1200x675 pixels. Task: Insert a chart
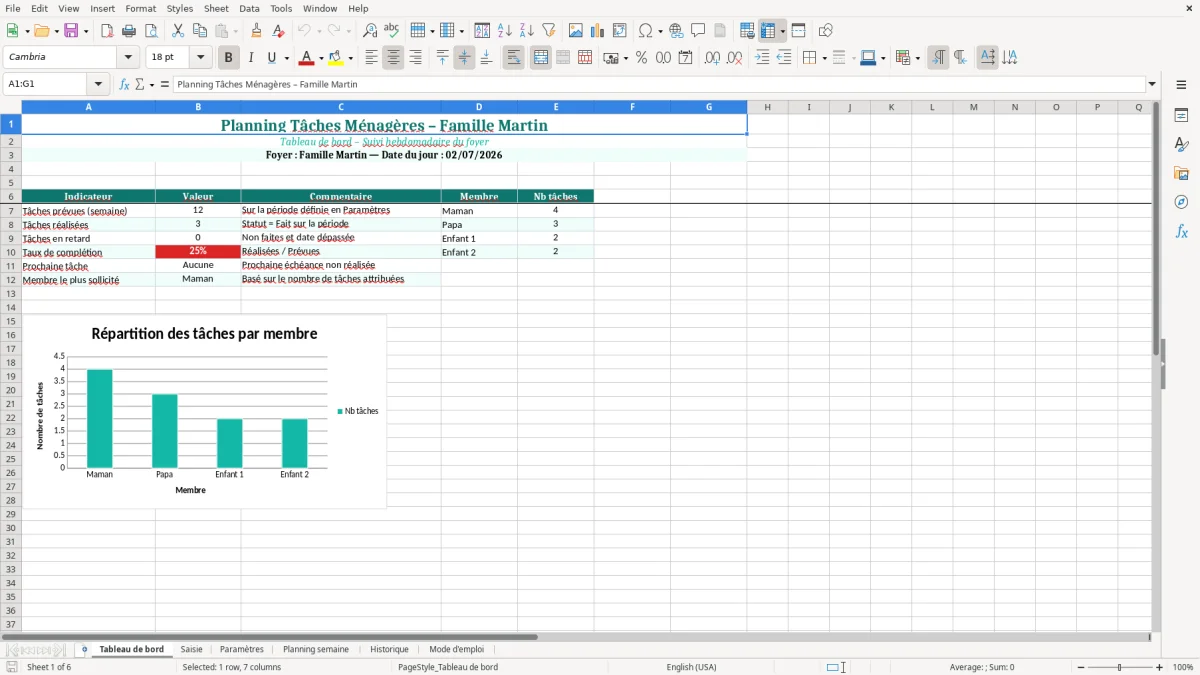click(598, 31)
